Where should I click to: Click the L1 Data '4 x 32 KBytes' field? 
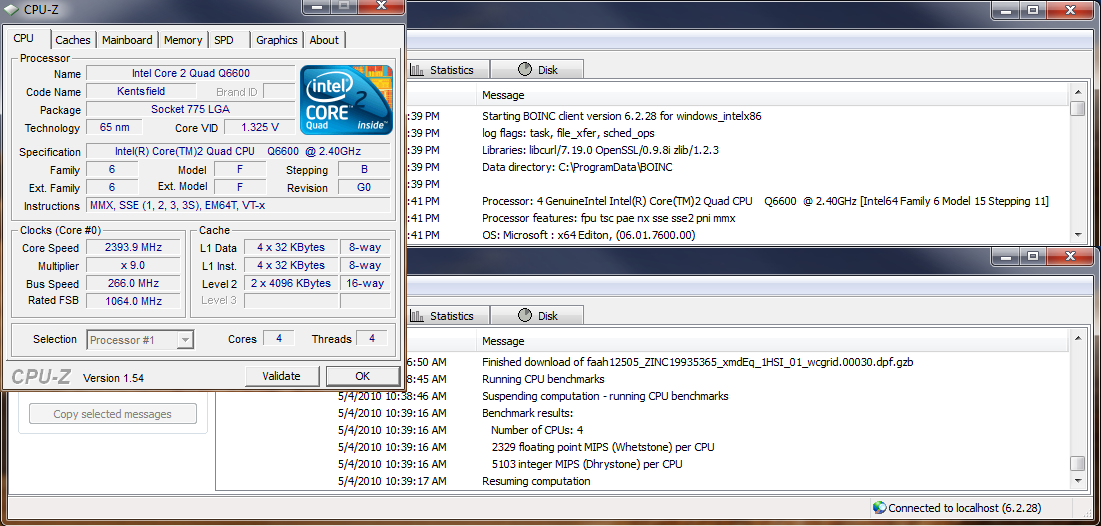[291, 247]
